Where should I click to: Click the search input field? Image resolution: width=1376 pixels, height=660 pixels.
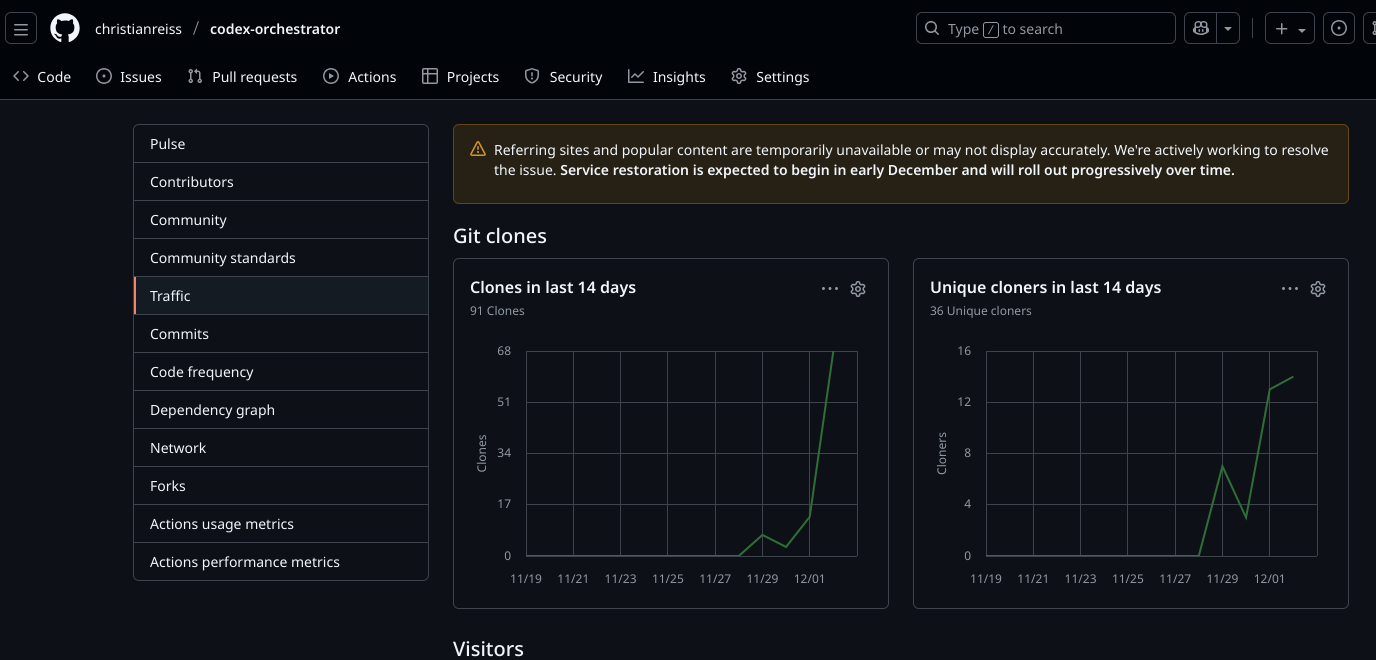(x=1045, y=29)
